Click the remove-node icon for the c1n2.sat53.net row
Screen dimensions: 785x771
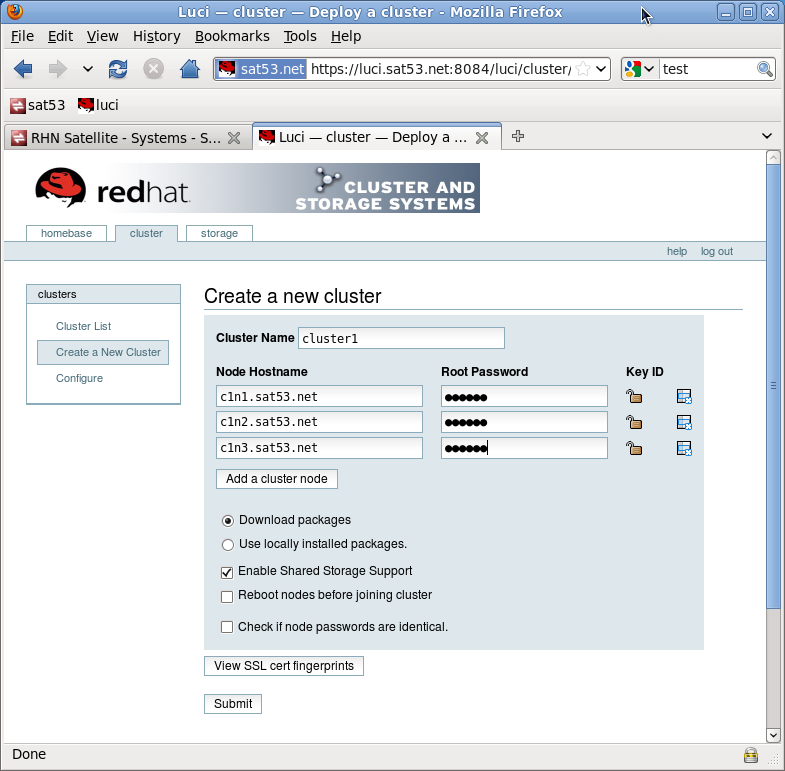pyautogui.click(x=684, y=423)
